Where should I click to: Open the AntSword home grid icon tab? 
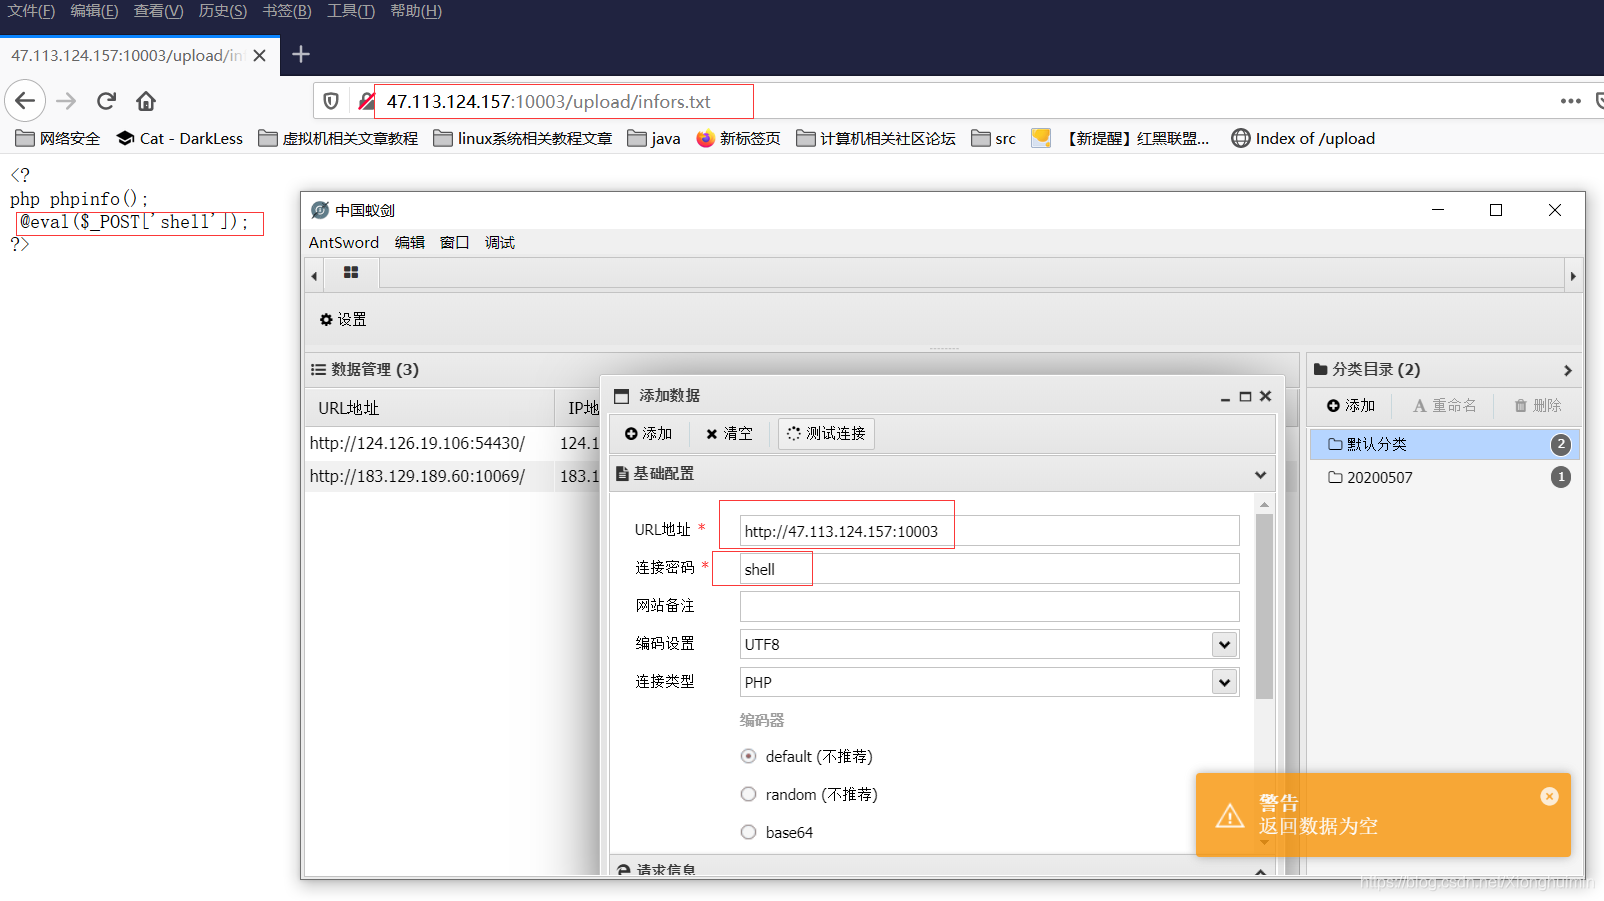tap(351, 272)
